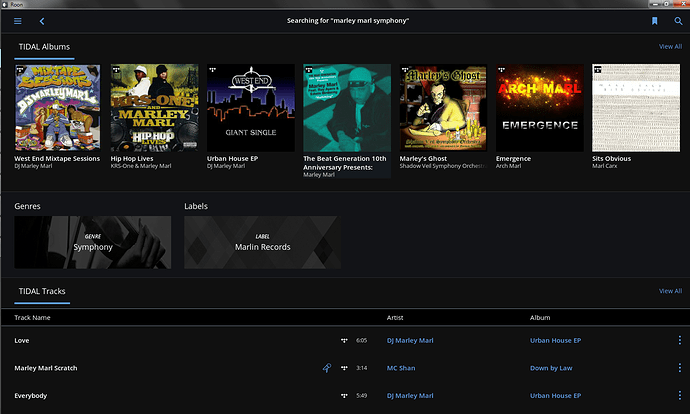Screen dimensions: 690x414
Task: View all TIDAL tracks
Action: 670,291
